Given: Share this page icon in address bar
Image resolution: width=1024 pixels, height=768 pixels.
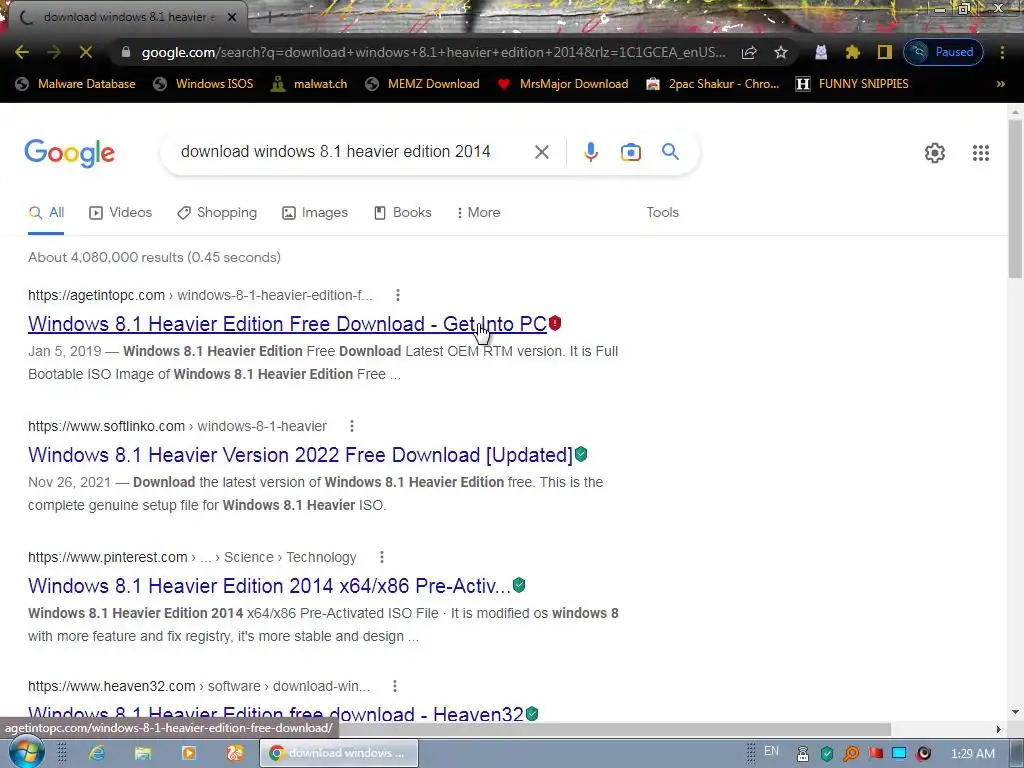Looking at the screenshot, I should [749, 52].
